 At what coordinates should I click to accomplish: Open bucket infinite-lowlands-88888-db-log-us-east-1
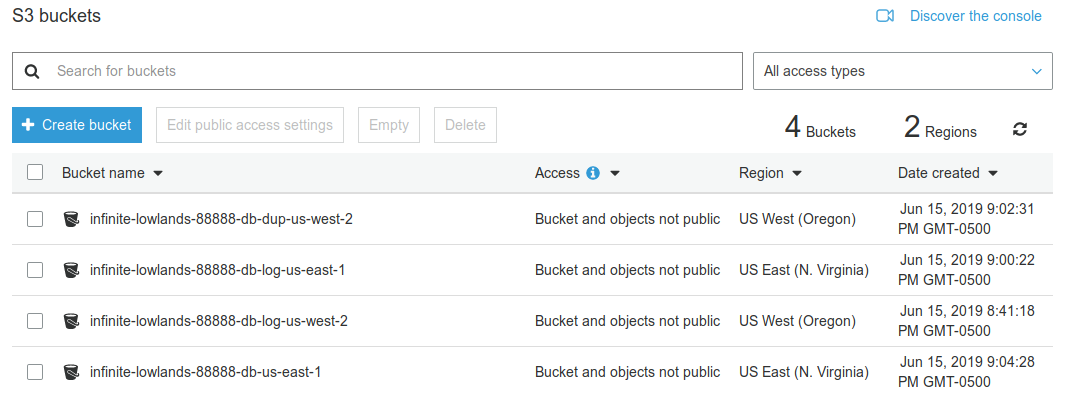coord(217,270)
